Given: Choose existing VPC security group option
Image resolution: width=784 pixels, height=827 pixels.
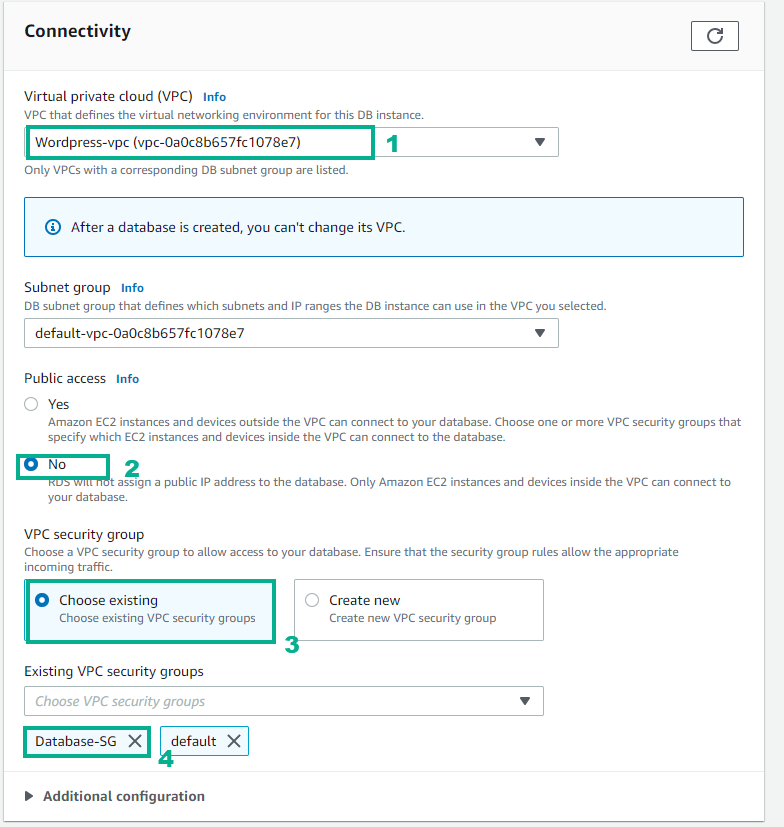Looking at the screenshot, I should point(43,600).
